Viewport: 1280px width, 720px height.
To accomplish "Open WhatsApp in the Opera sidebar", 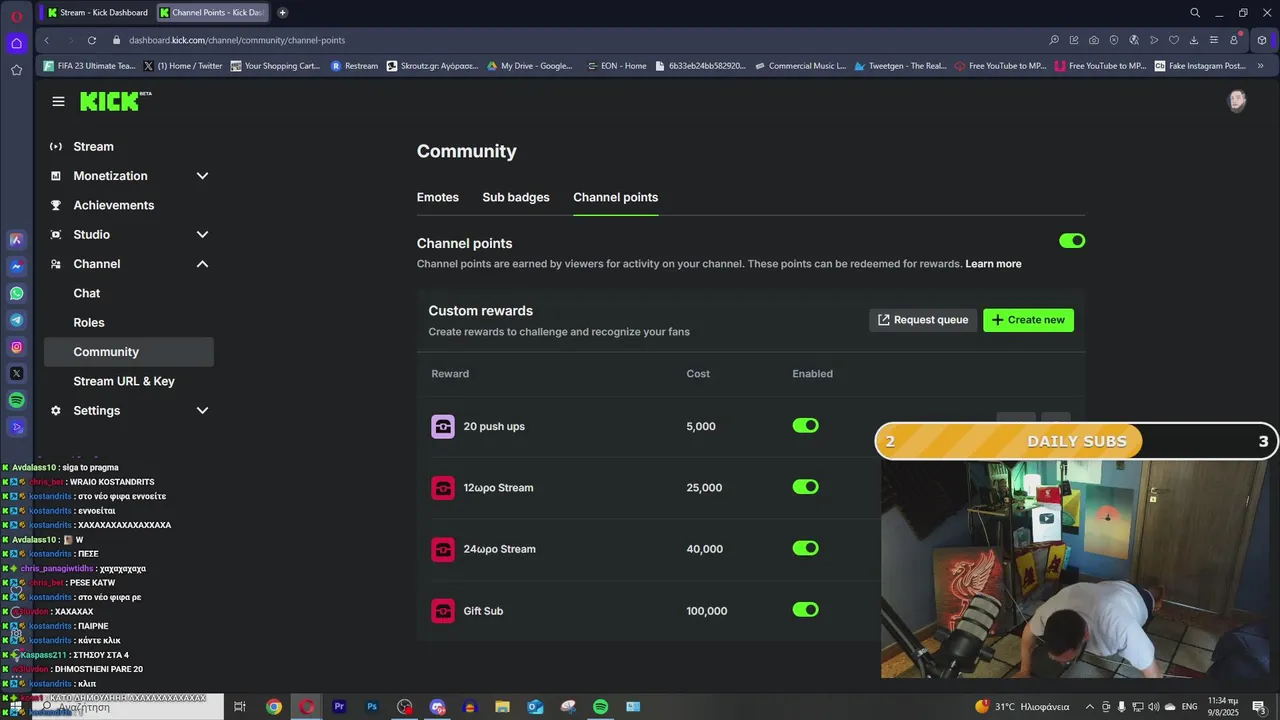I will pos(16,293).
